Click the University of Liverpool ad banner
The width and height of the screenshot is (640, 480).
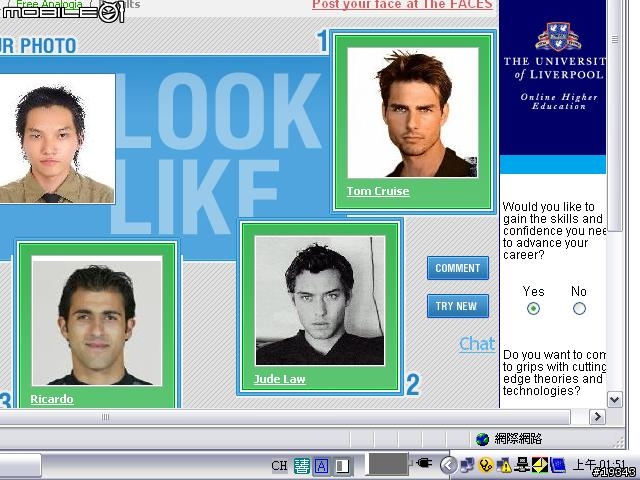[x=553, y=78]
